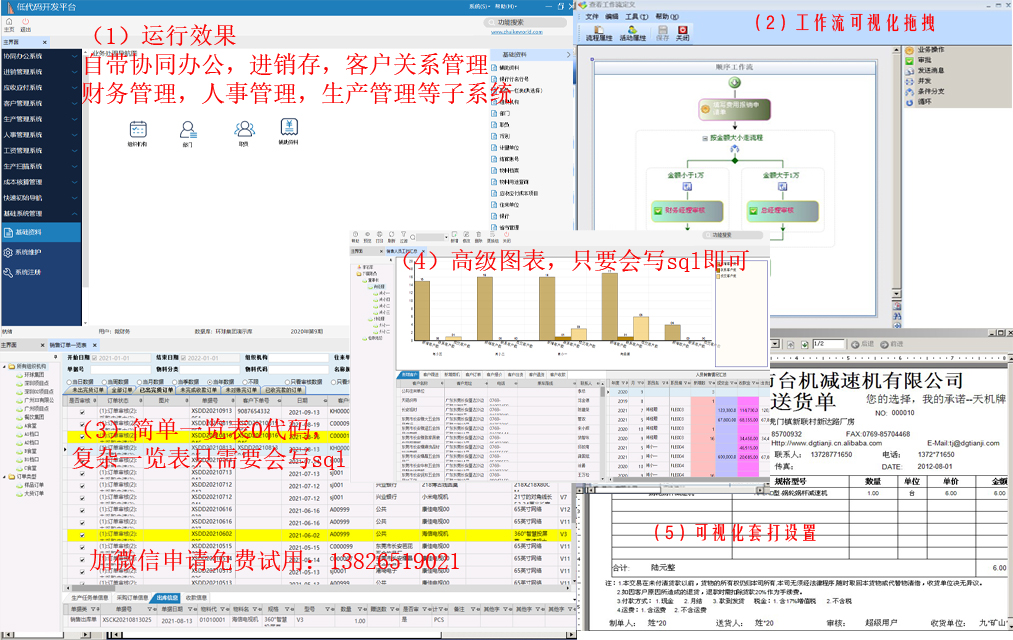Open 系统维护 gear item in sidebar
1013x640 pixels.
41,253
